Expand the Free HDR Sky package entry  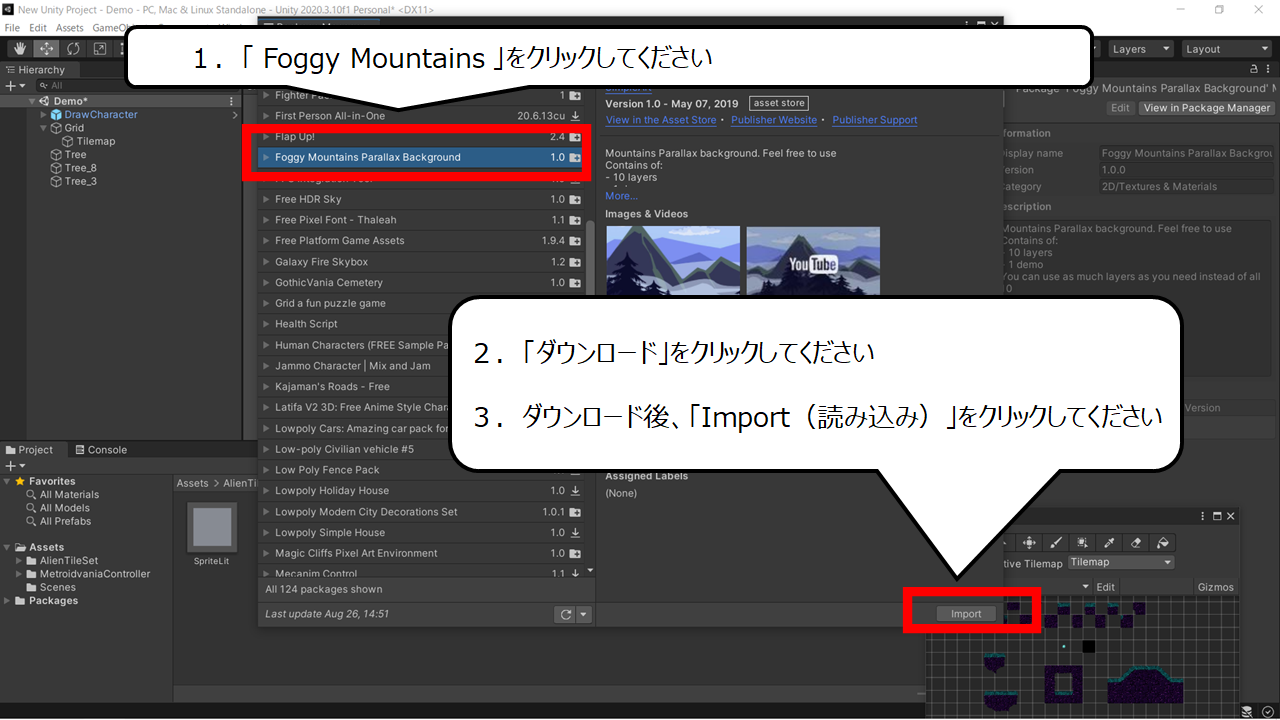266,199
